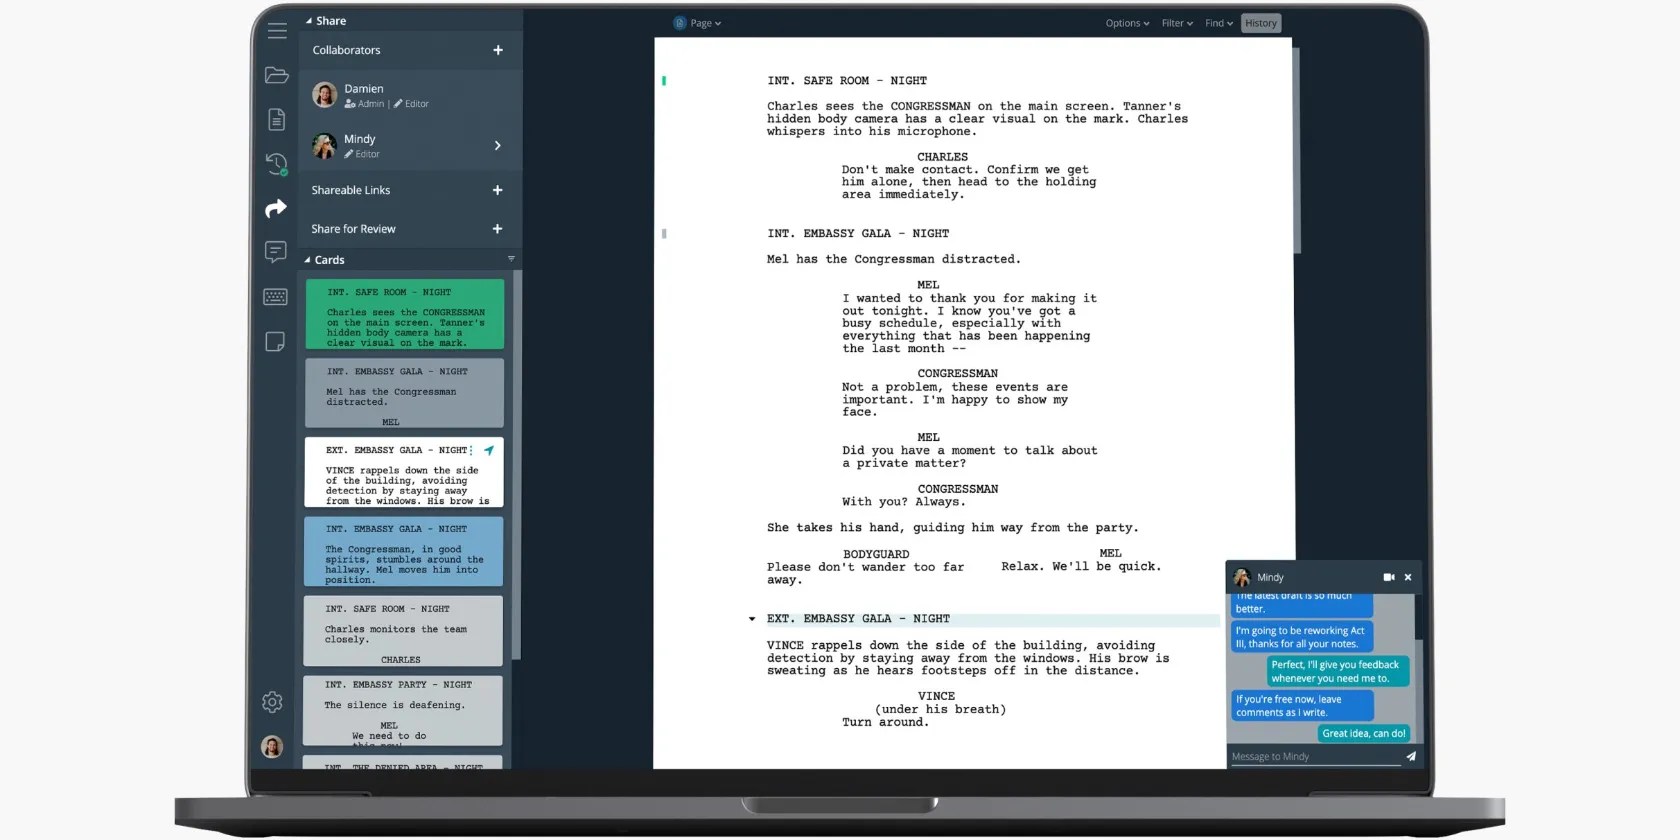Select the Collaborators heading
The width and height of the screenshot is (1680, 840).
click(x=346, y=50)
